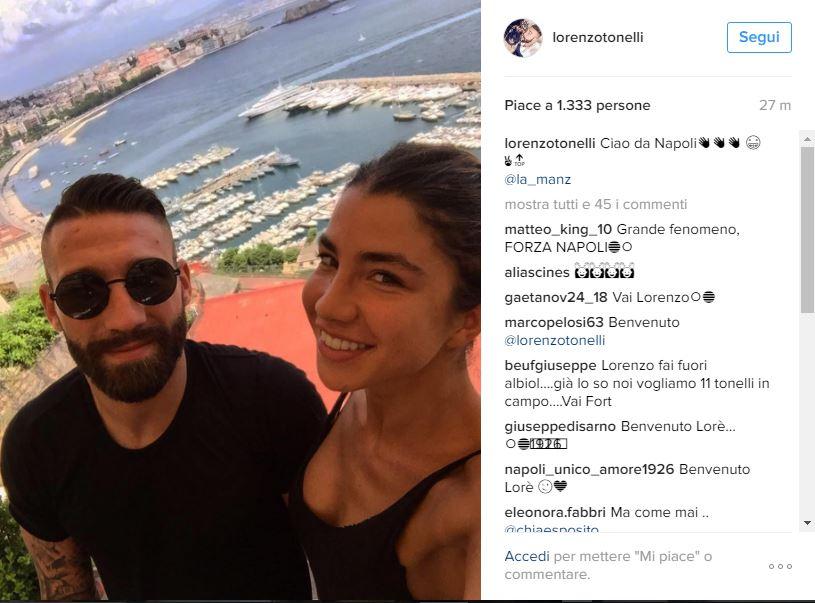
Task: Open eleonora.fabbri's profile from comment
Action: [x=555, y=513]
